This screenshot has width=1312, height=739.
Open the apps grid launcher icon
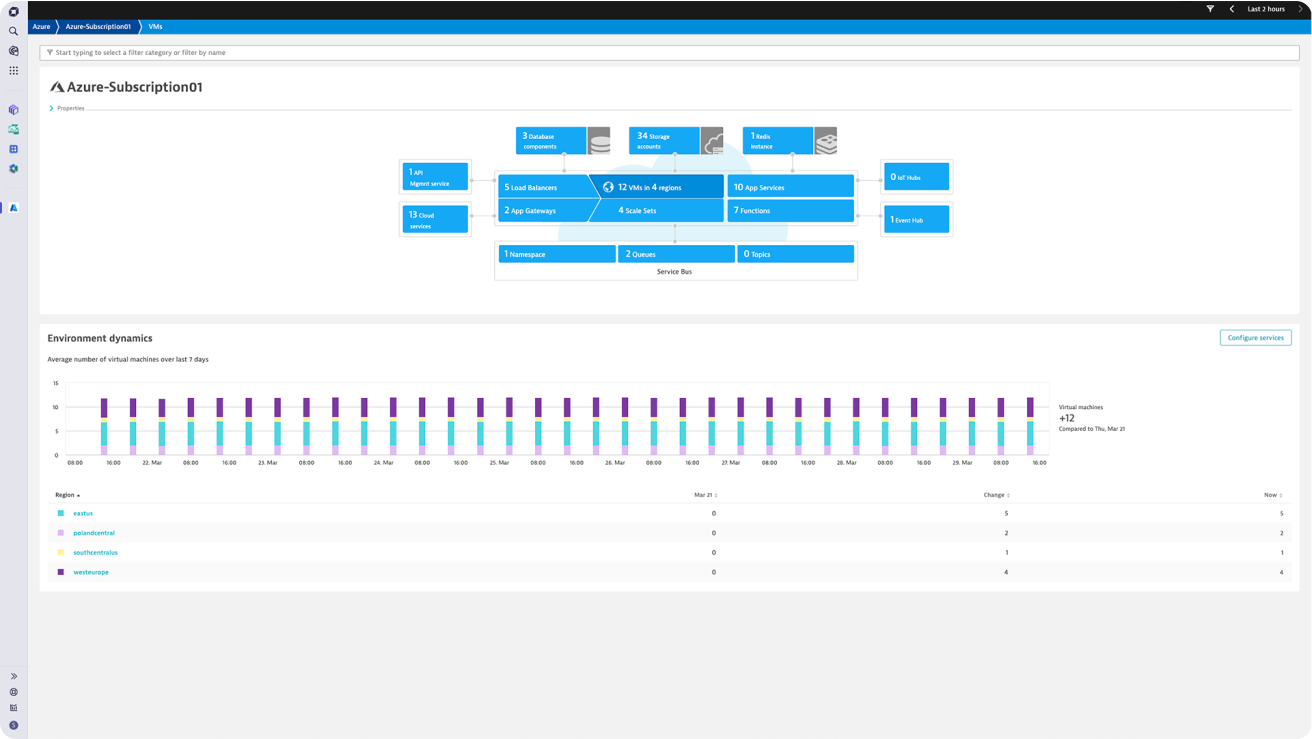click(x=13, y=71)
